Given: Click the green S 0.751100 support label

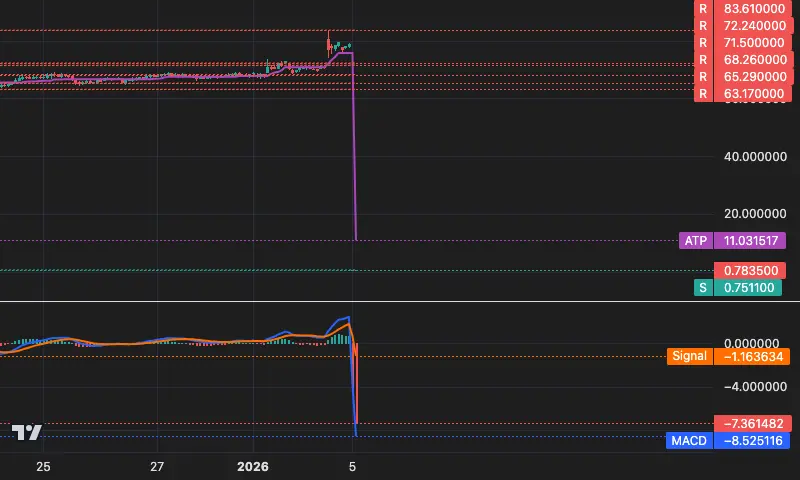Looking at the screenshot, I should pyautogui.click(x=738, y=287).
